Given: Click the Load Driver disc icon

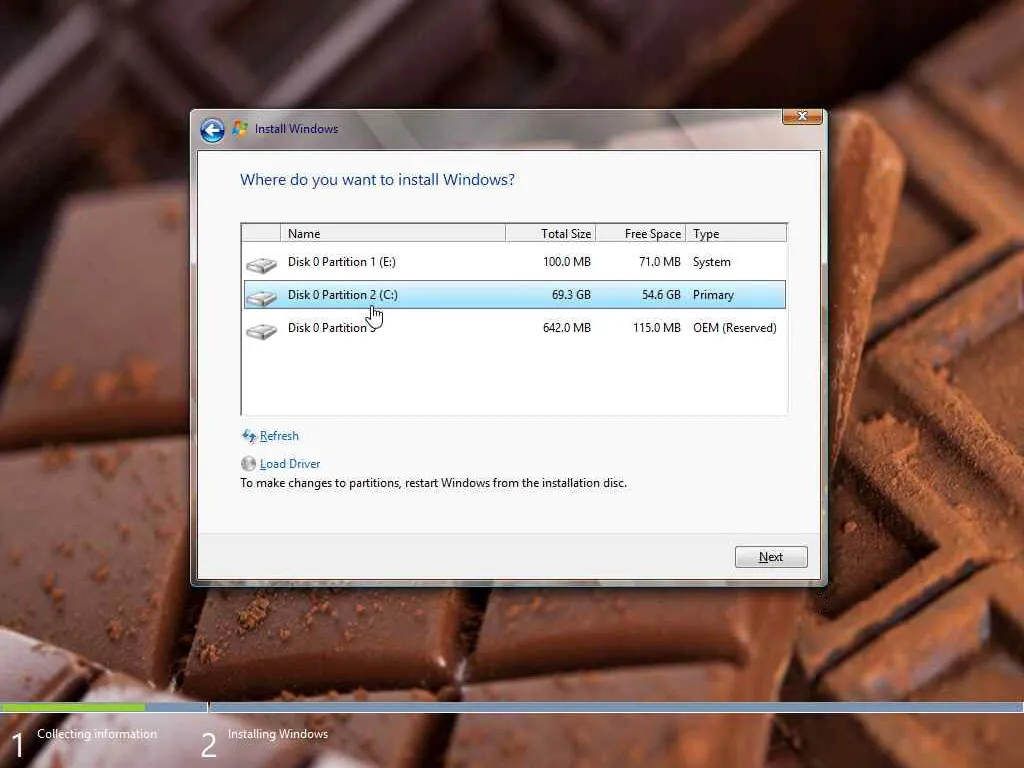Looking at the screenshot, I should click(x=248, y=464).
